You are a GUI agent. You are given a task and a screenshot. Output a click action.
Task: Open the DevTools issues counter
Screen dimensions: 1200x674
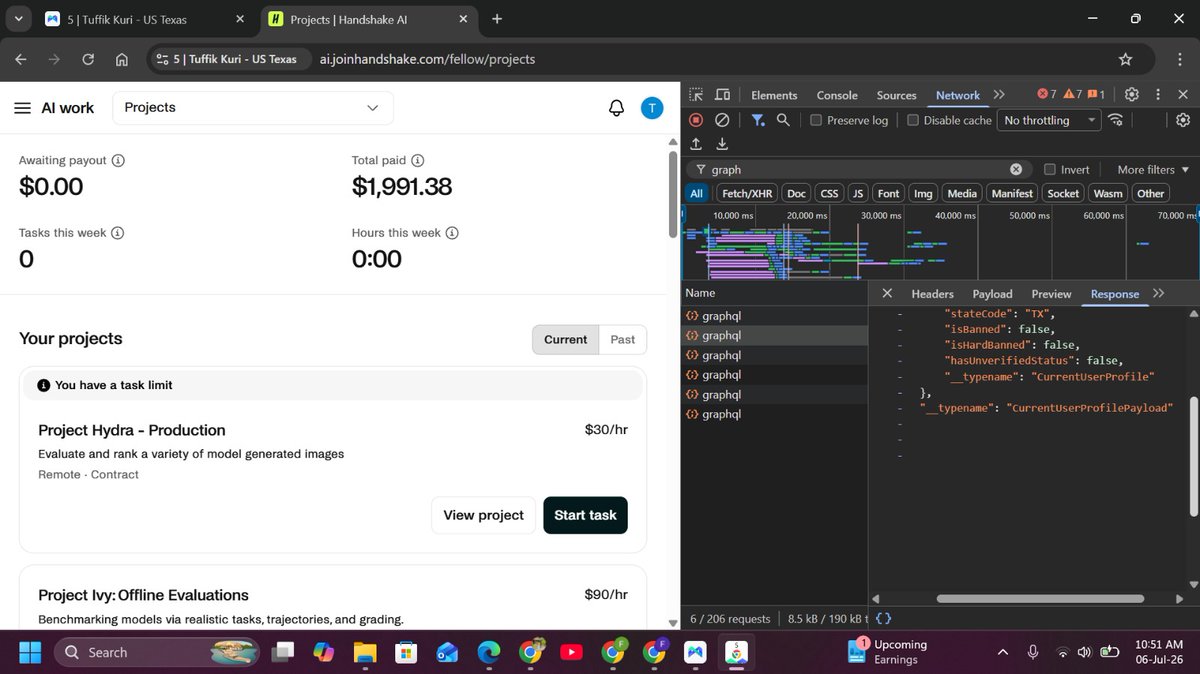click(x=1096, y=94)
